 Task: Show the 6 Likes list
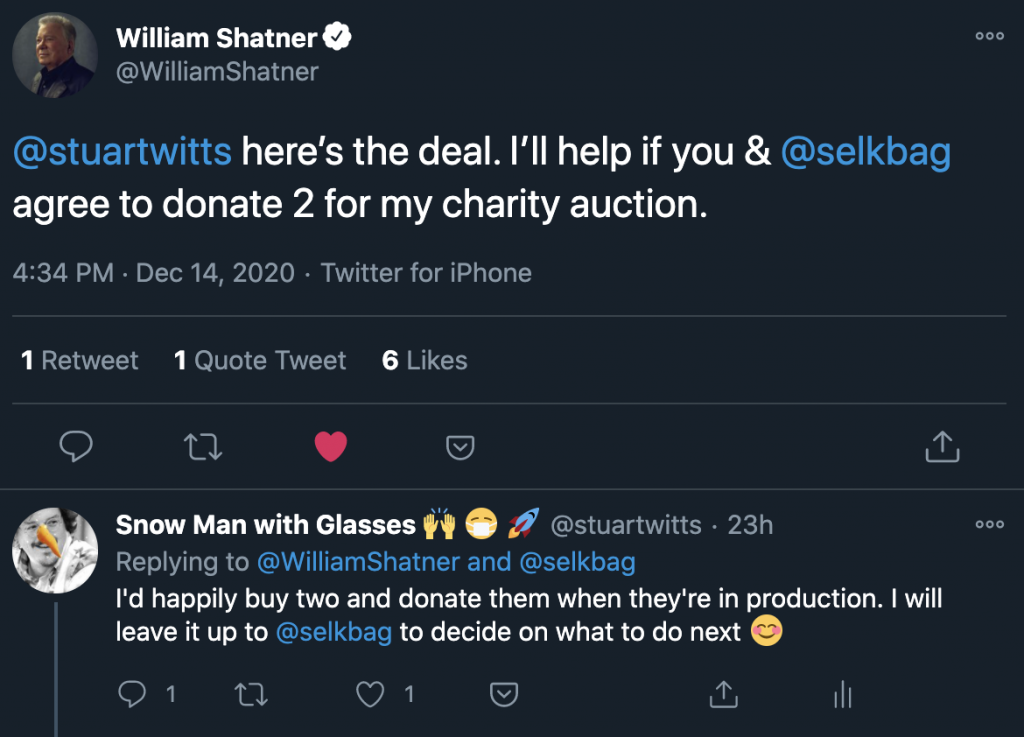425,361
